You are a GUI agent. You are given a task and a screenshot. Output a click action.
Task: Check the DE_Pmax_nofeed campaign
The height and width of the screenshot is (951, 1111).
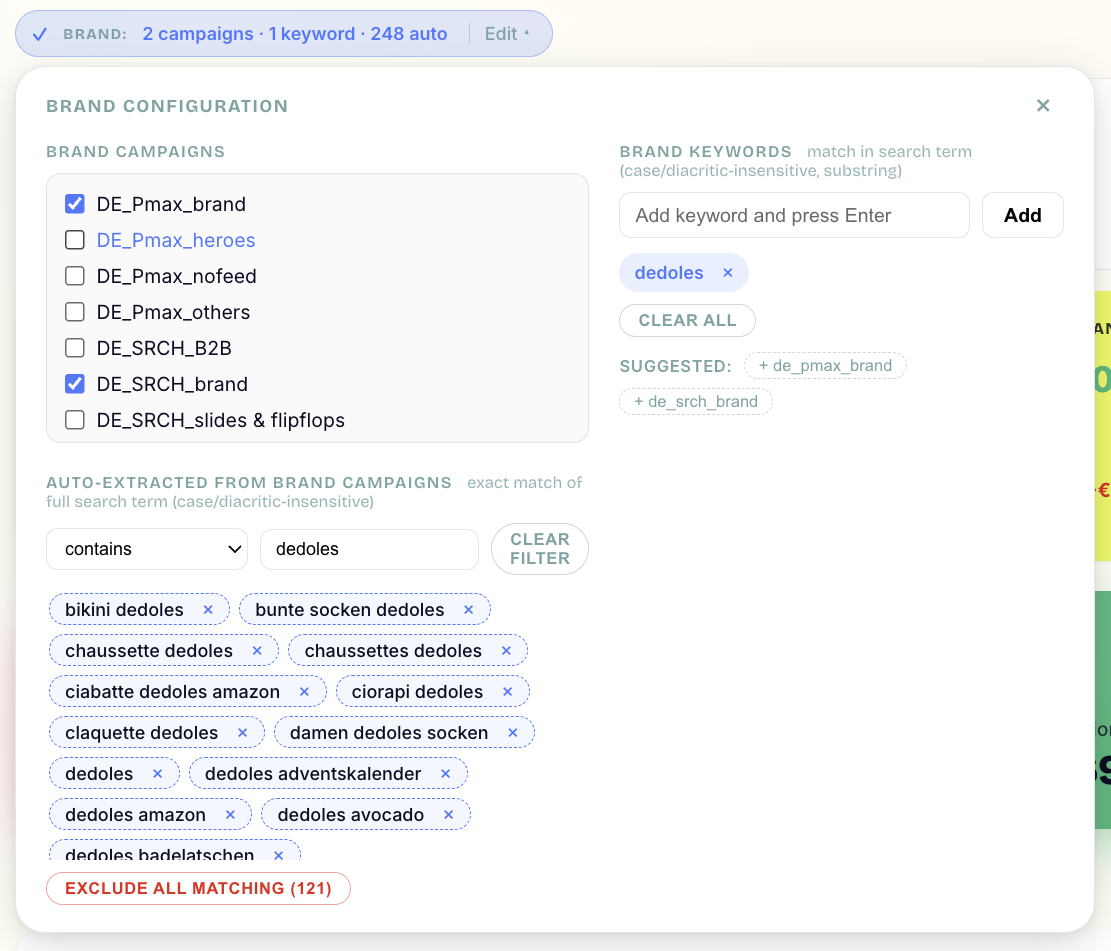(x=74, y=276)
